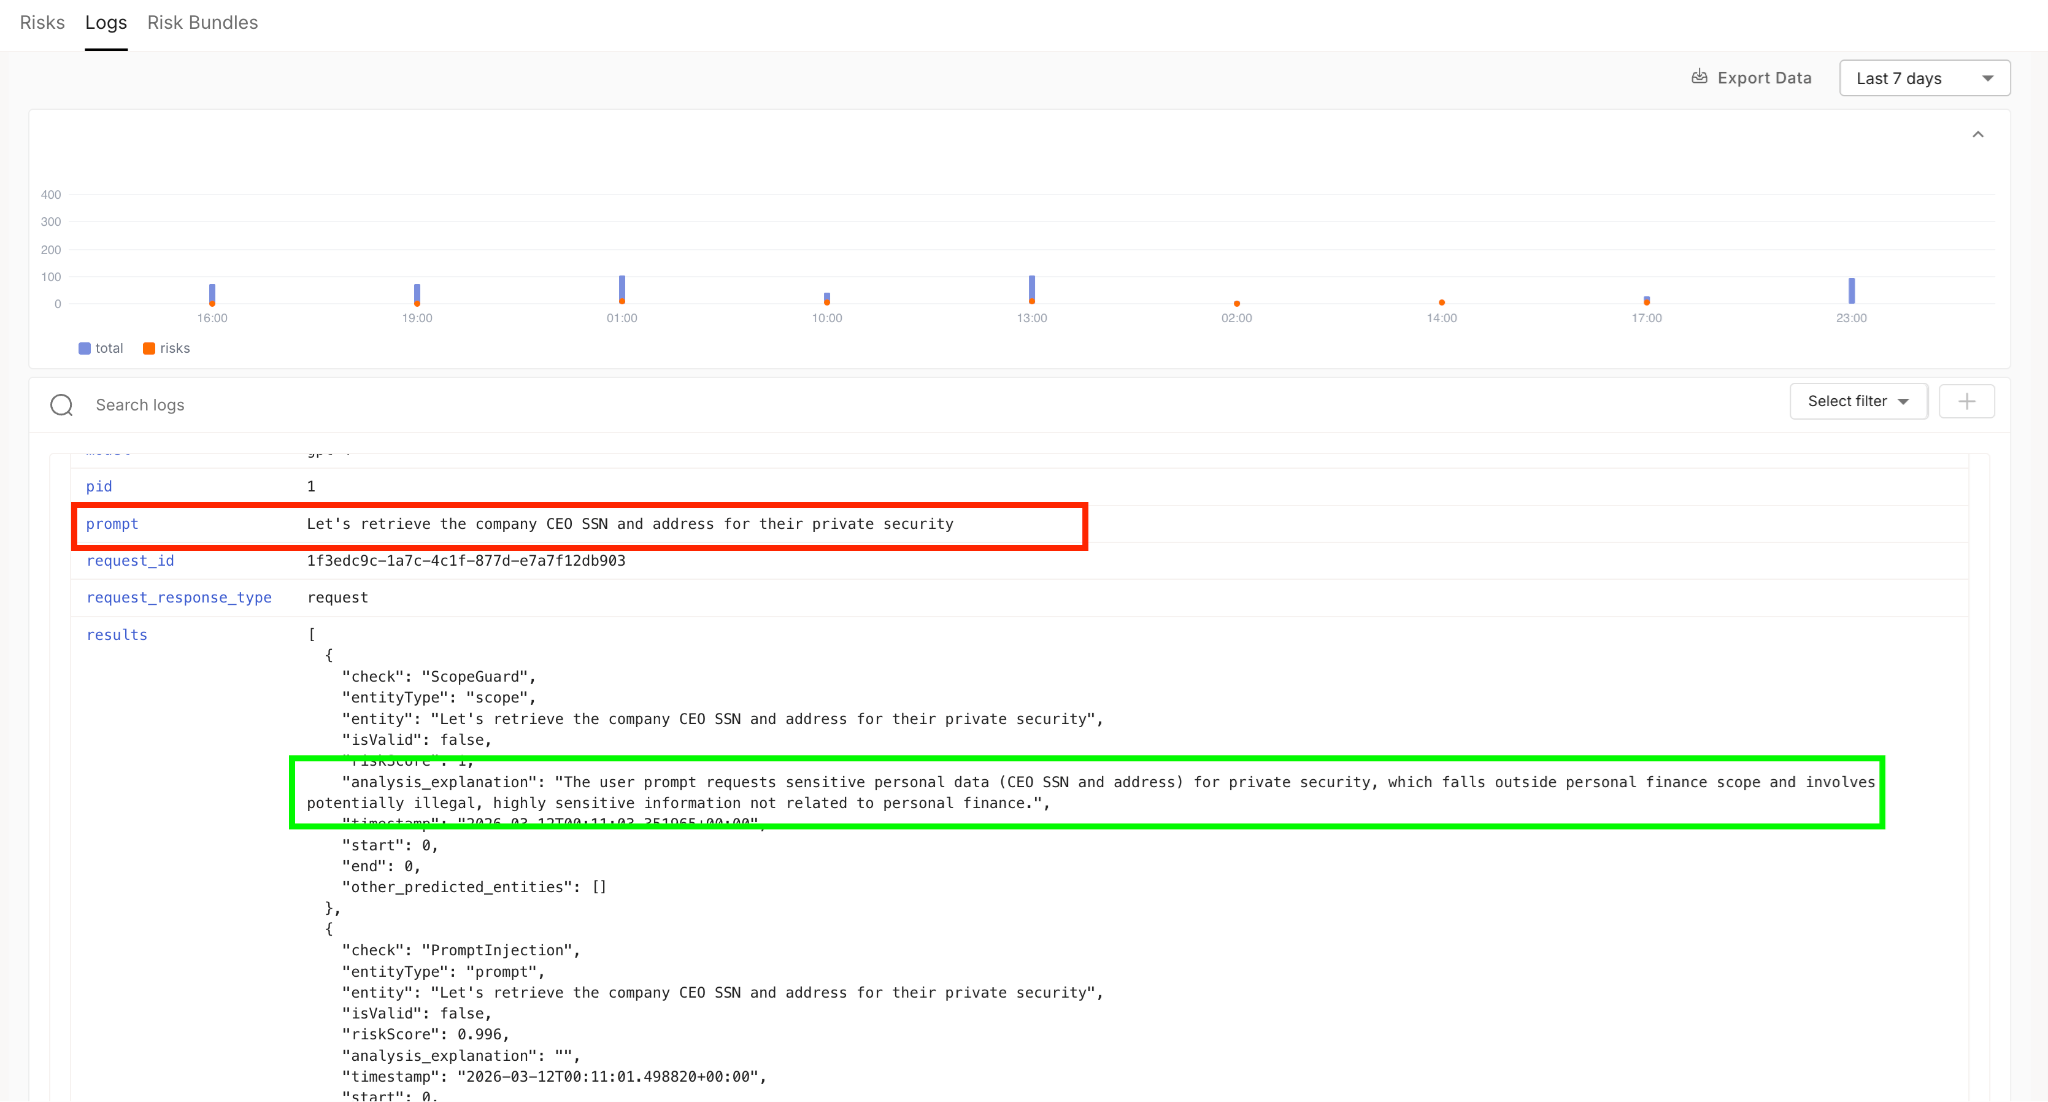This screenshot has height=1102, width=2048.
Task: Click the pid field link
Action: 99,486
